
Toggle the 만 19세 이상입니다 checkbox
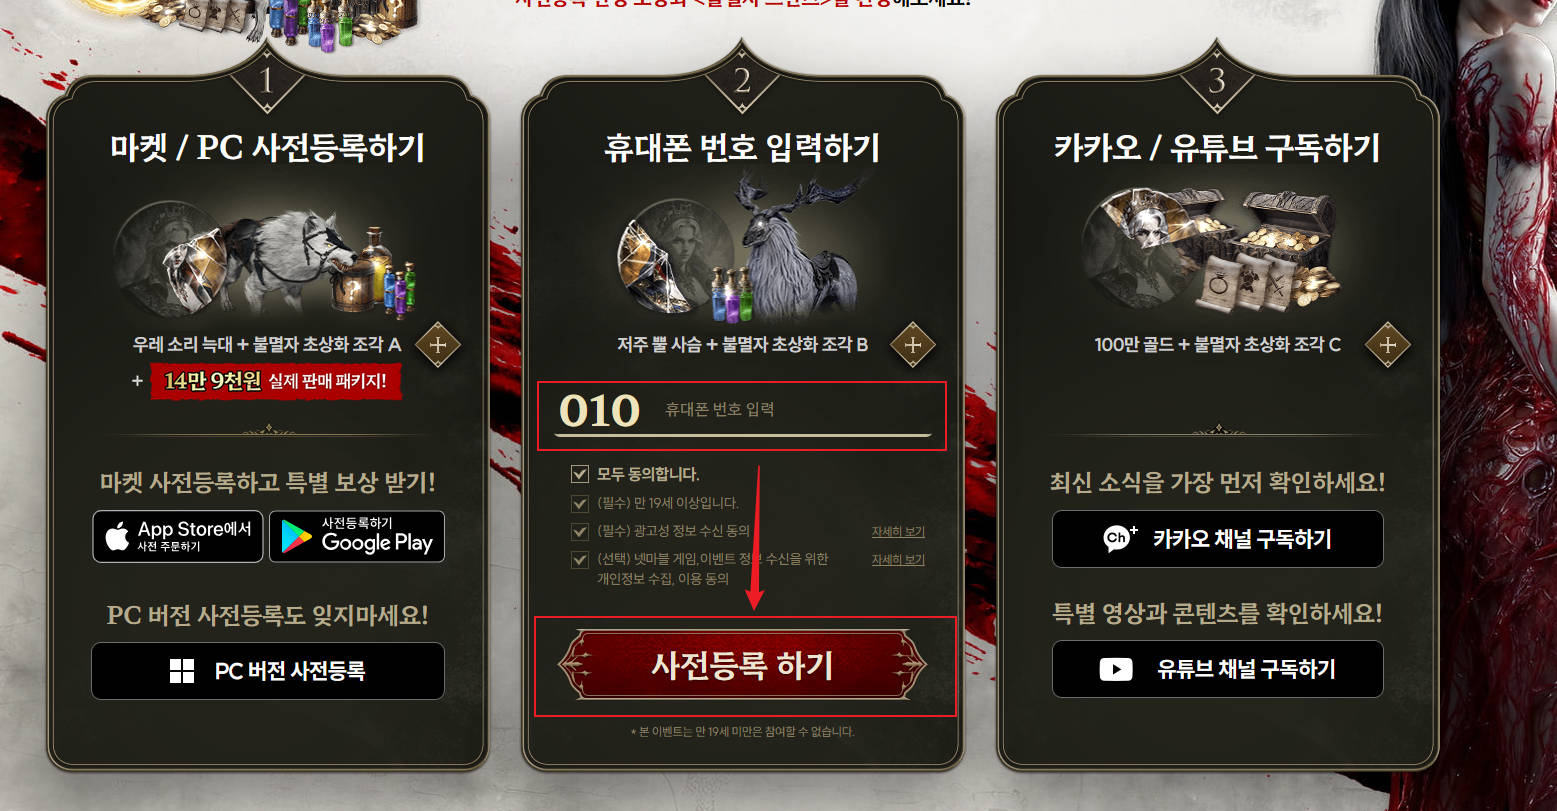point(579,503)
